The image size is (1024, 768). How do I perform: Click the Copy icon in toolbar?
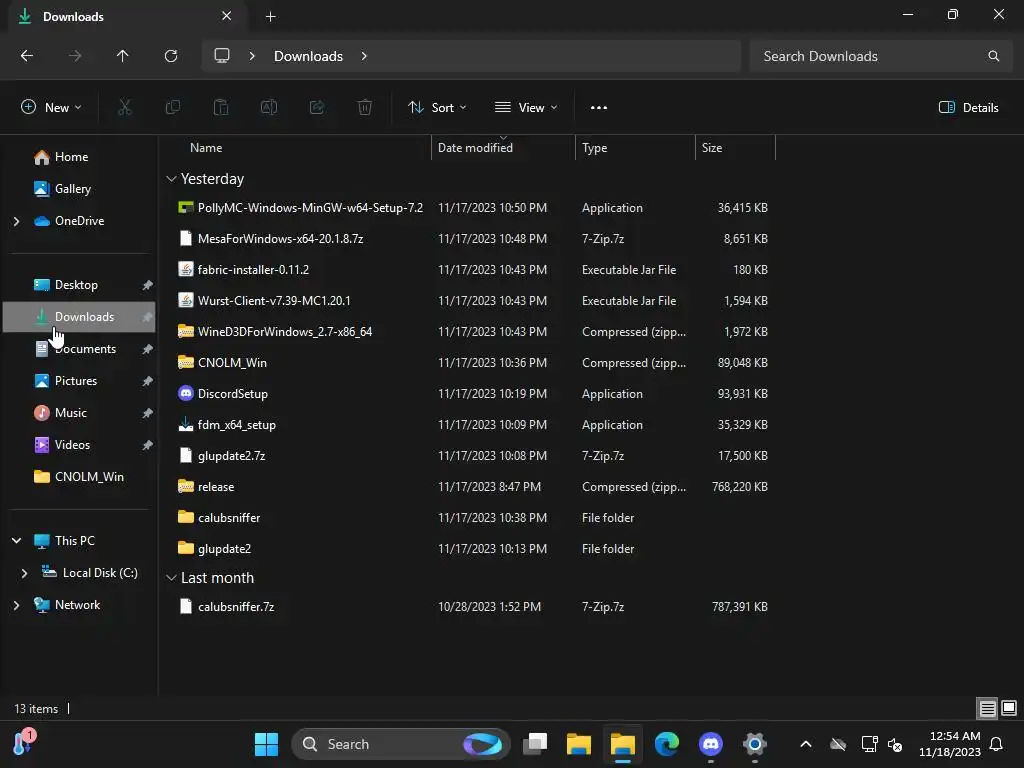pos(172,107)
